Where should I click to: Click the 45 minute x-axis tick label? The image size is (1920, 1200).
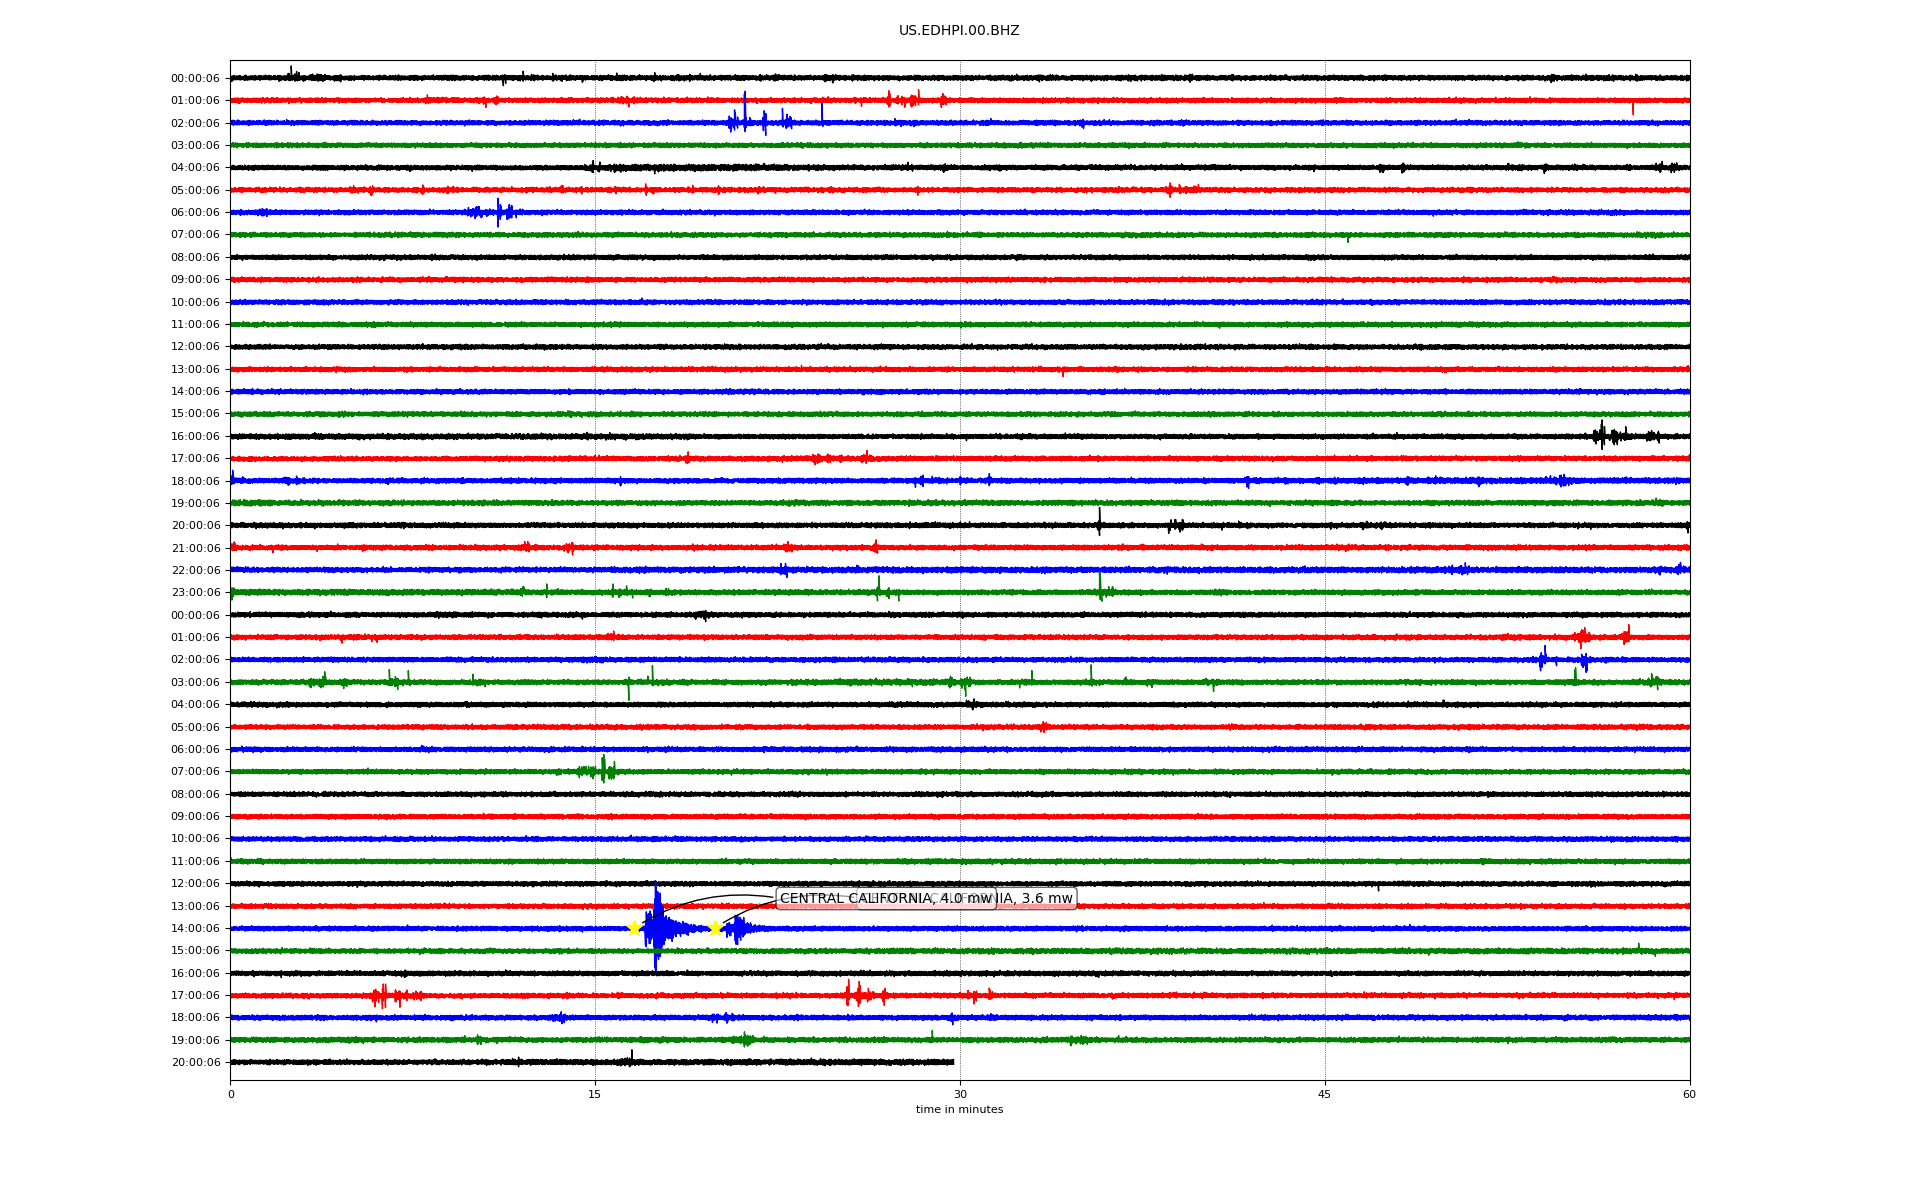[x=1325, y=1094]
